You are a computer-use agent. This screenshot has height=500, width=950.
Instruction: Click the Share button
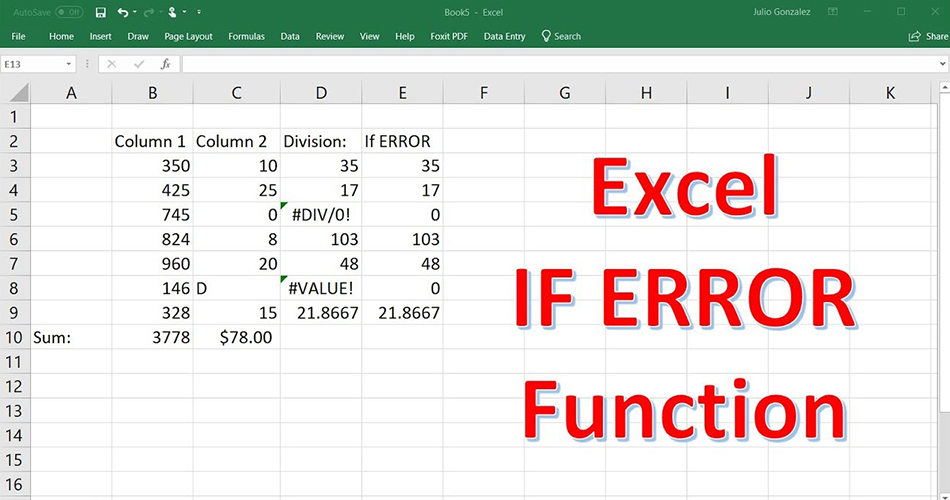click(x=929, y=36)
